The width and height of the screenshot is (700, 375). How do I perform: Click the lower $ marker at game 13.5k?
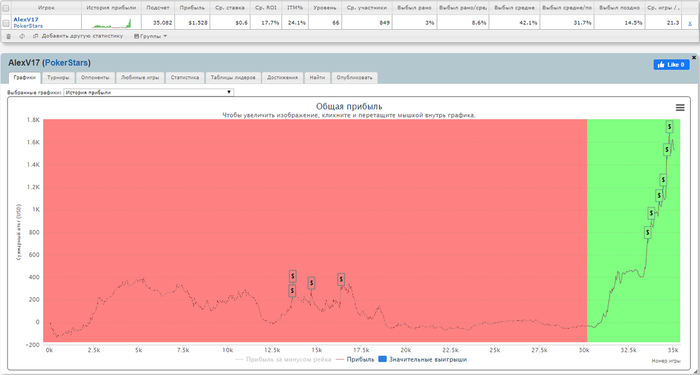[292, 291]
